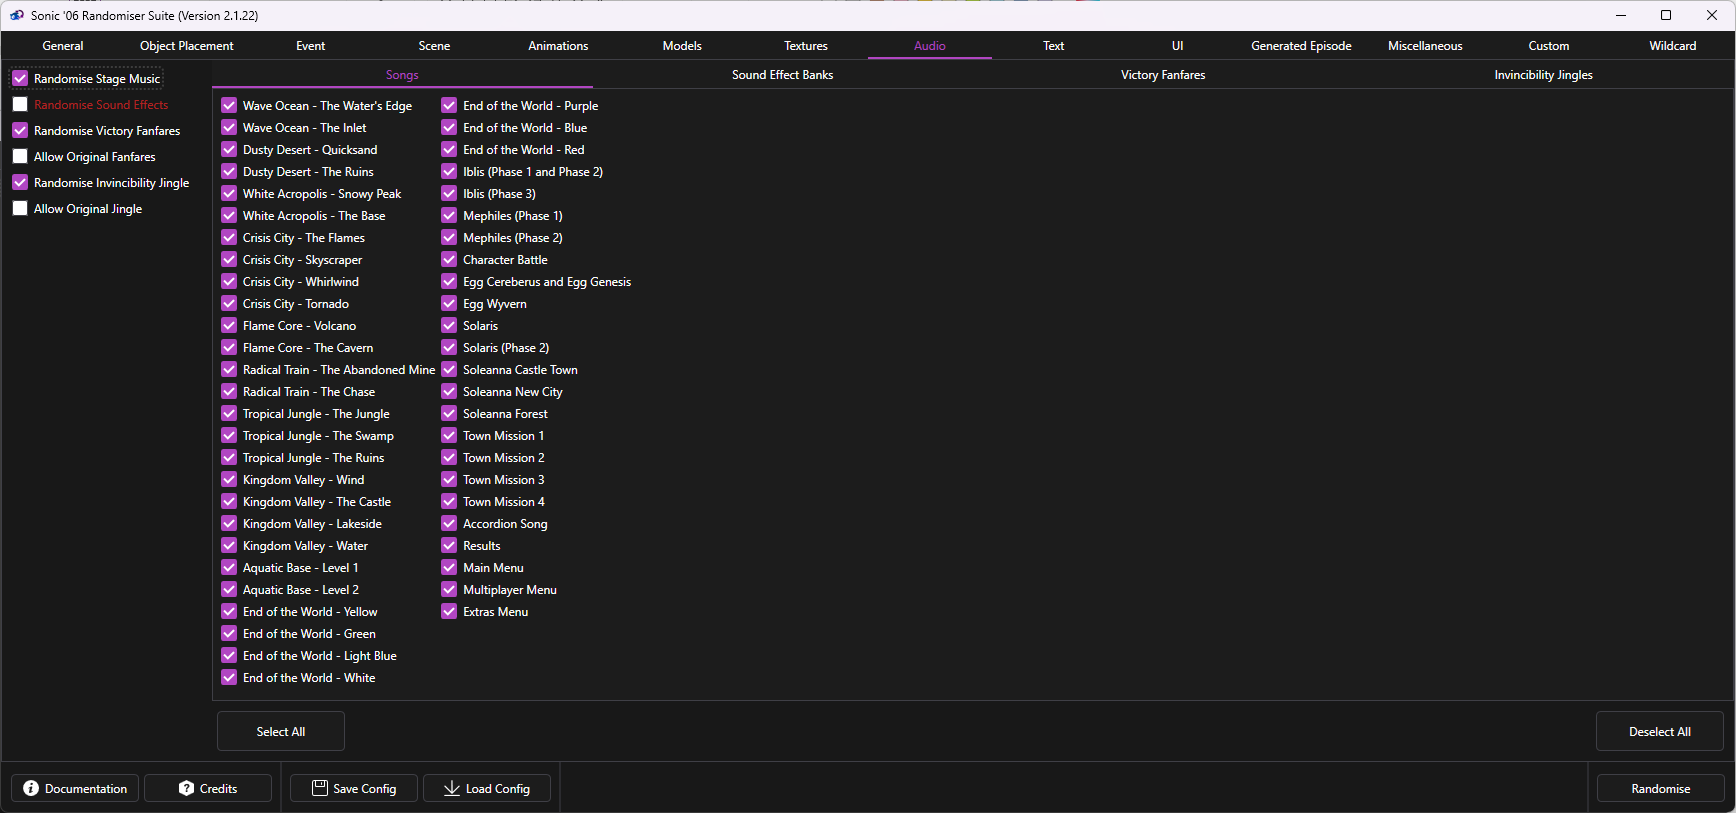Select the Songs sub-tab

[402, 75]
